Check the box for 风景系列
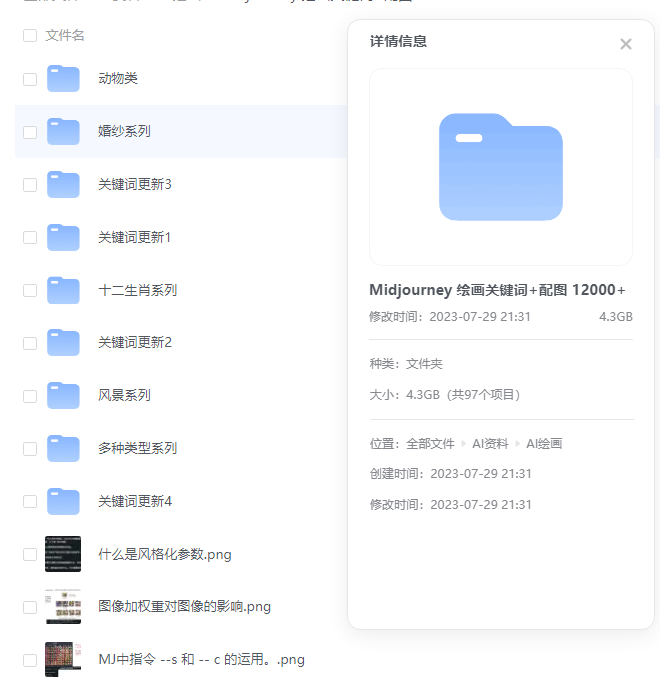660x679 pixels. tap(30, 396)
